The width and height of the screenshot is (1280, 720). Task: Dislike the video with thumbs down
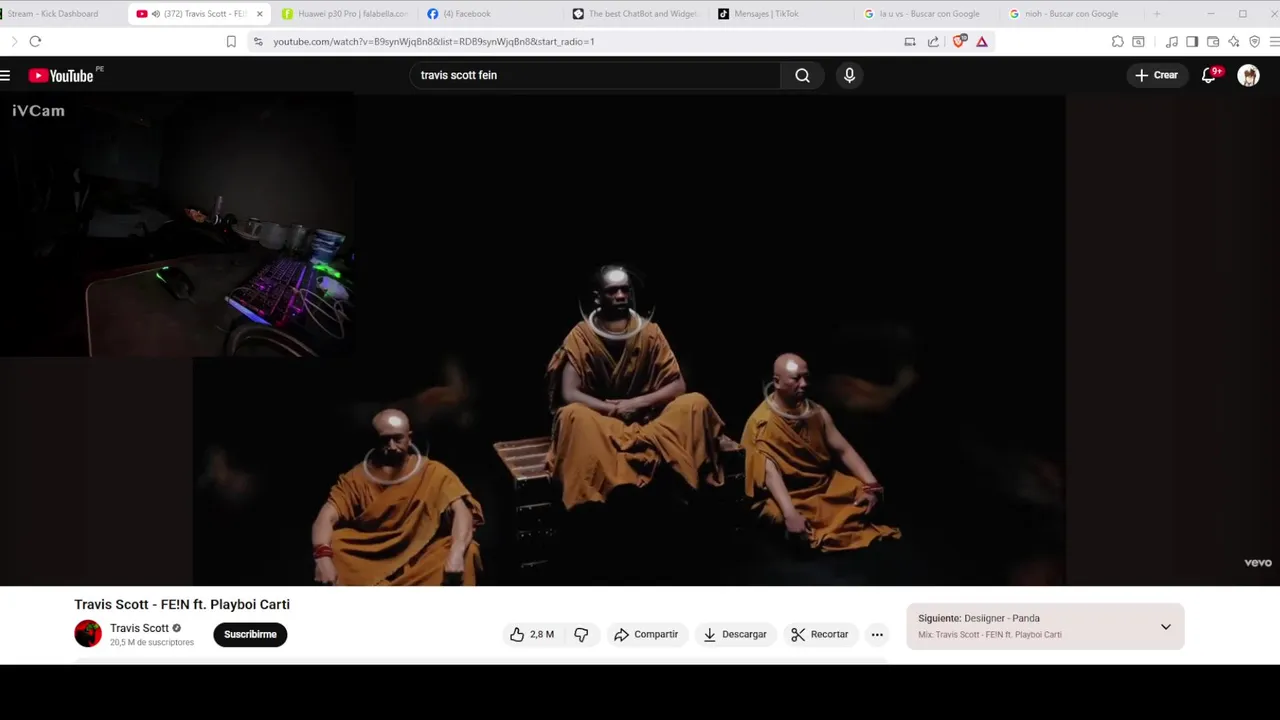pos(581,634)
